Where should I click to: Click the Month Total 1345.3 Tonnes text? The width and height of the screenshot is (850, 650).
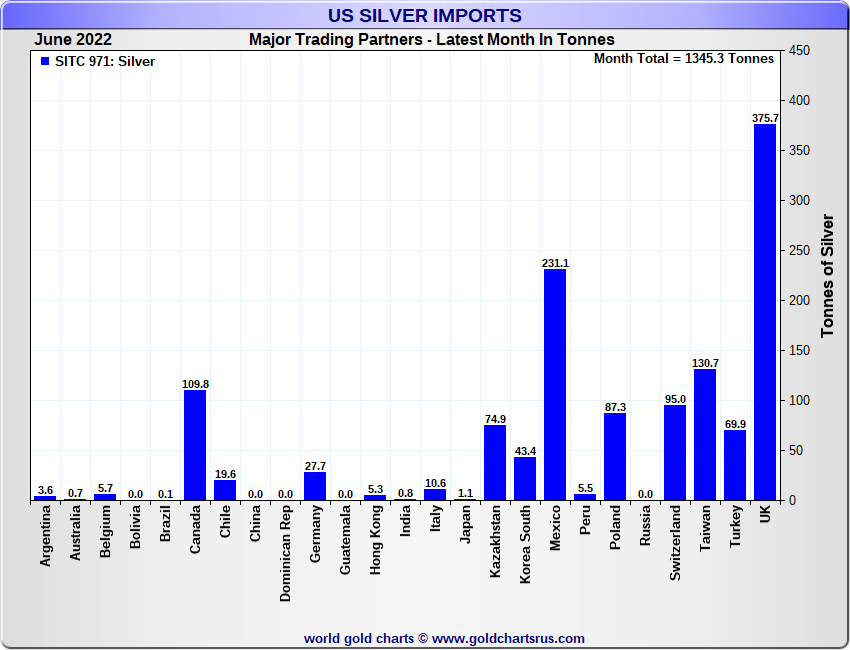pos(683,58)
